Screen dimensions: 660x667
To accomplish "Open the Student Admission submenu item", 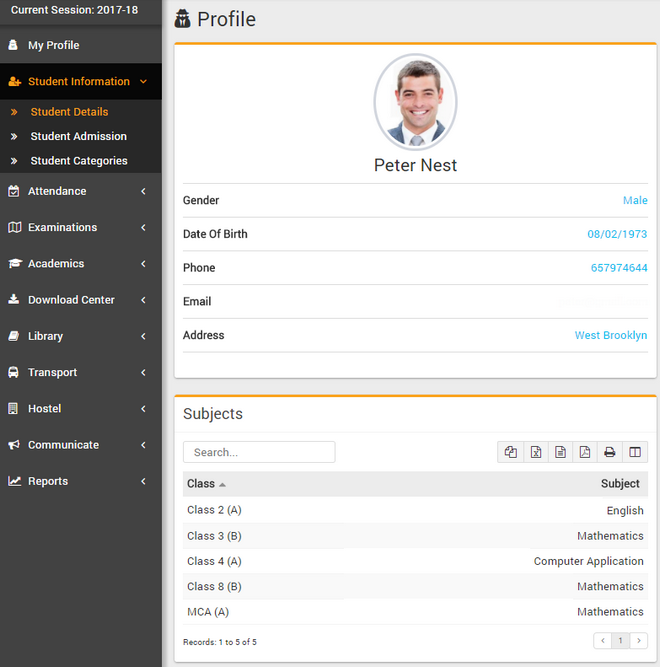I will pyautogui.click(x=78, y=136).
